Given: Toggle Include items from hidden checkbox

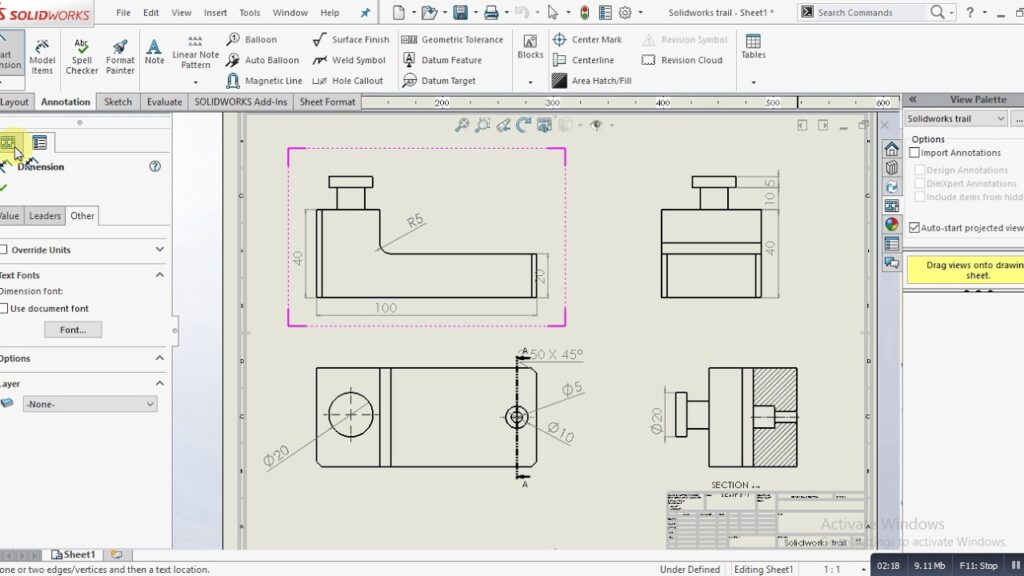Looking at the screenshot, I should coord(920,197).
